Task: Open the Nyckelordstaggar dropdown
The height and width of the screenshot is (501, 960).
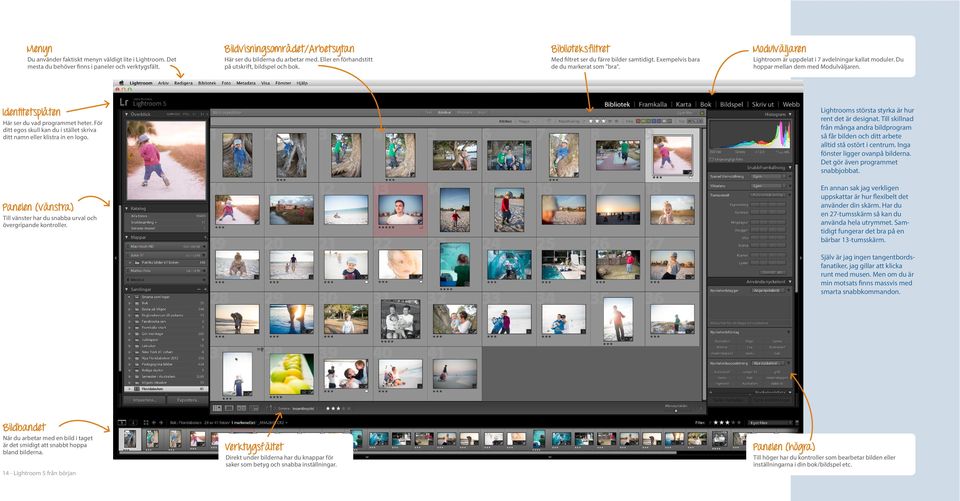Action: 767,290
